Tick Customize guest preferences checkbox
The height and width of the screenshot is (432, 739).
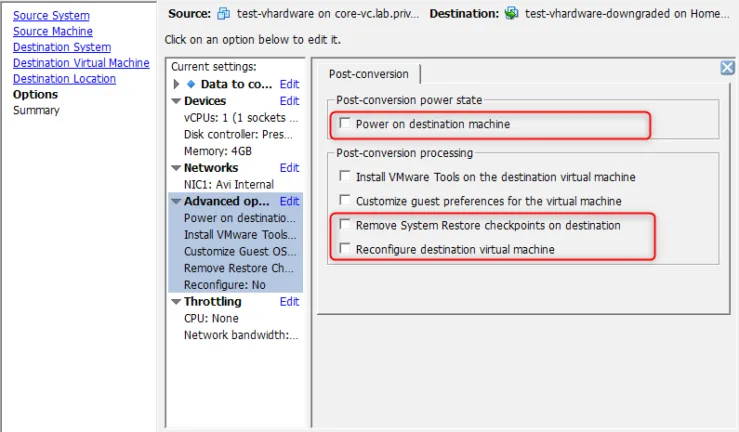(x=345, y=200)
